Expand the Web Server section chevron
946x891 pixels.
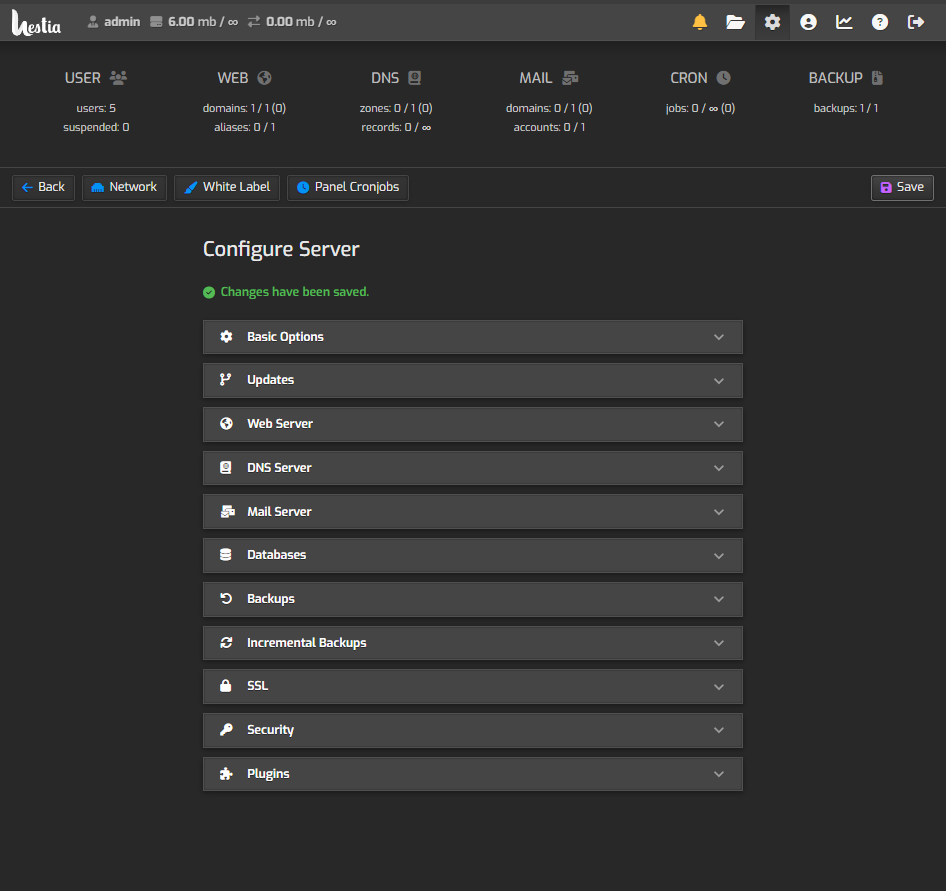719,424
